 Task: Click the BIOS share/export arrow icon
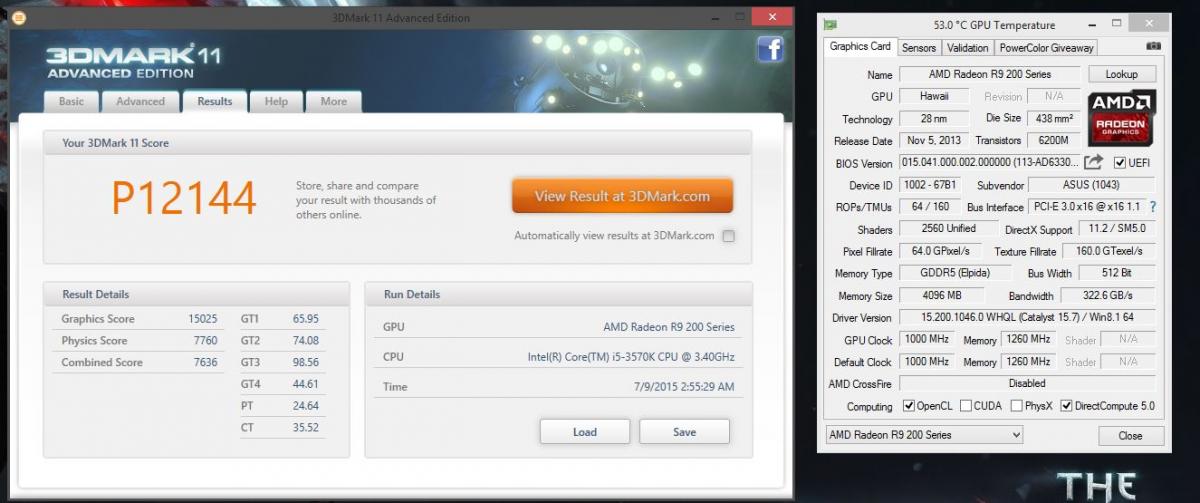[x=1094, y=162]
